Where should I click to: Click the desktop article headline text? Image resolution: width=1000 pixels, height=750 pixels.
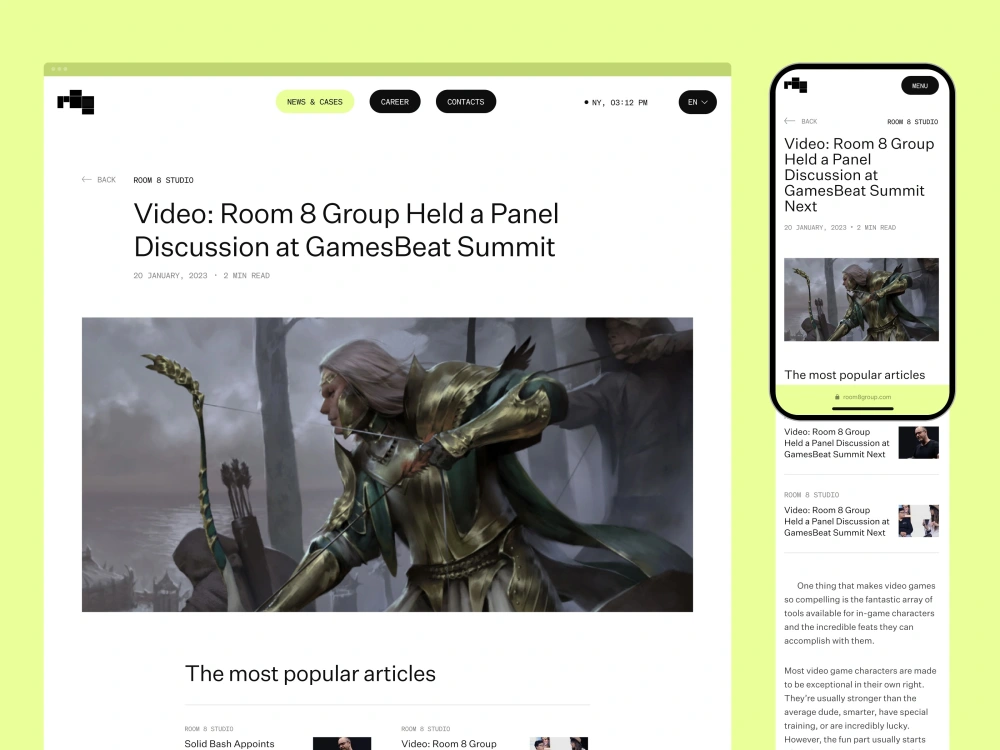(x=346, y=230)
